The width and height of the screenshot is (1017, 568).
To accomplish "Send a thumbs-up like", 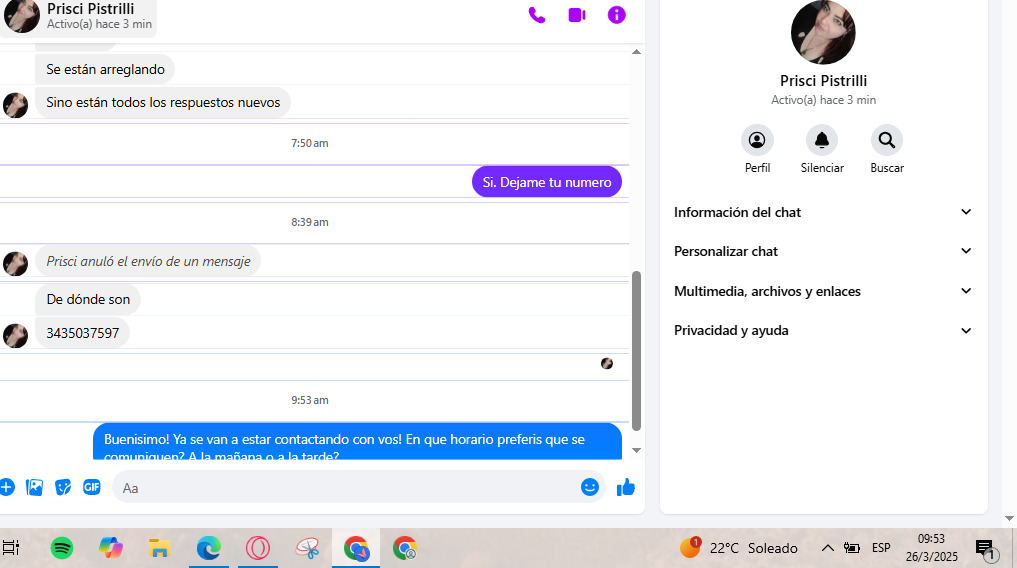I will pos(626,487).
